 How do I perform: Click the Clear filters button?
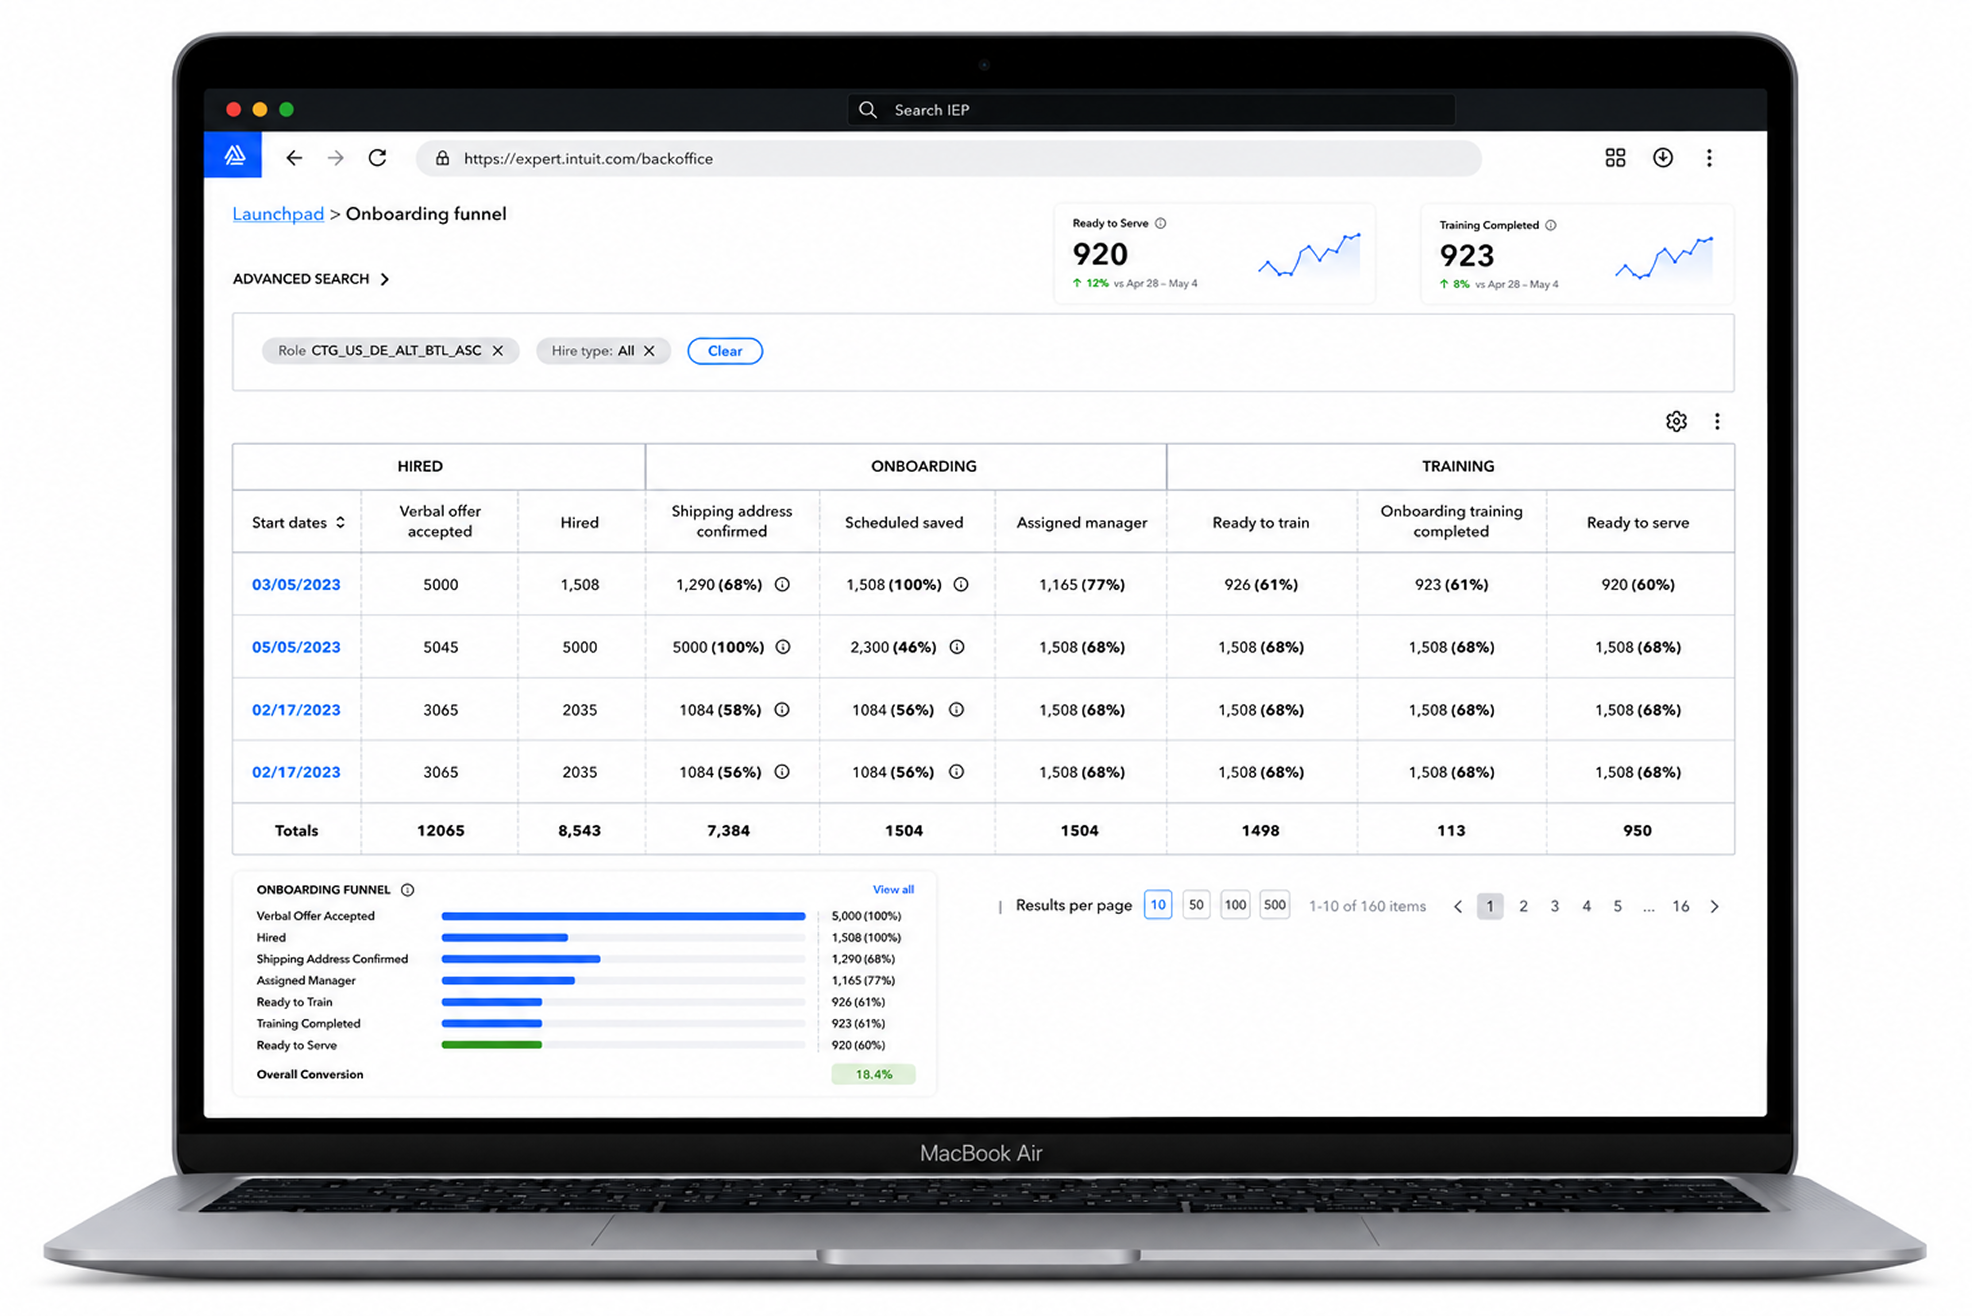click(x=725, y=351)
